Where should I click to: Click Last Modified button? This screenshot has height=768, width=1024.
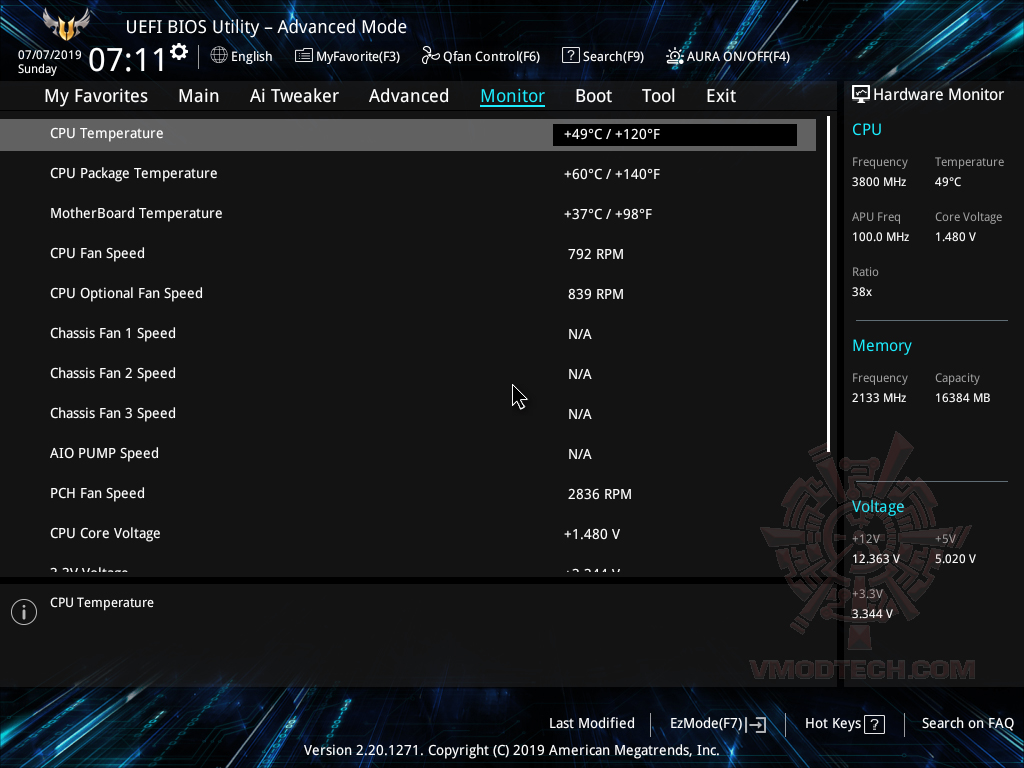pos(592,723)
